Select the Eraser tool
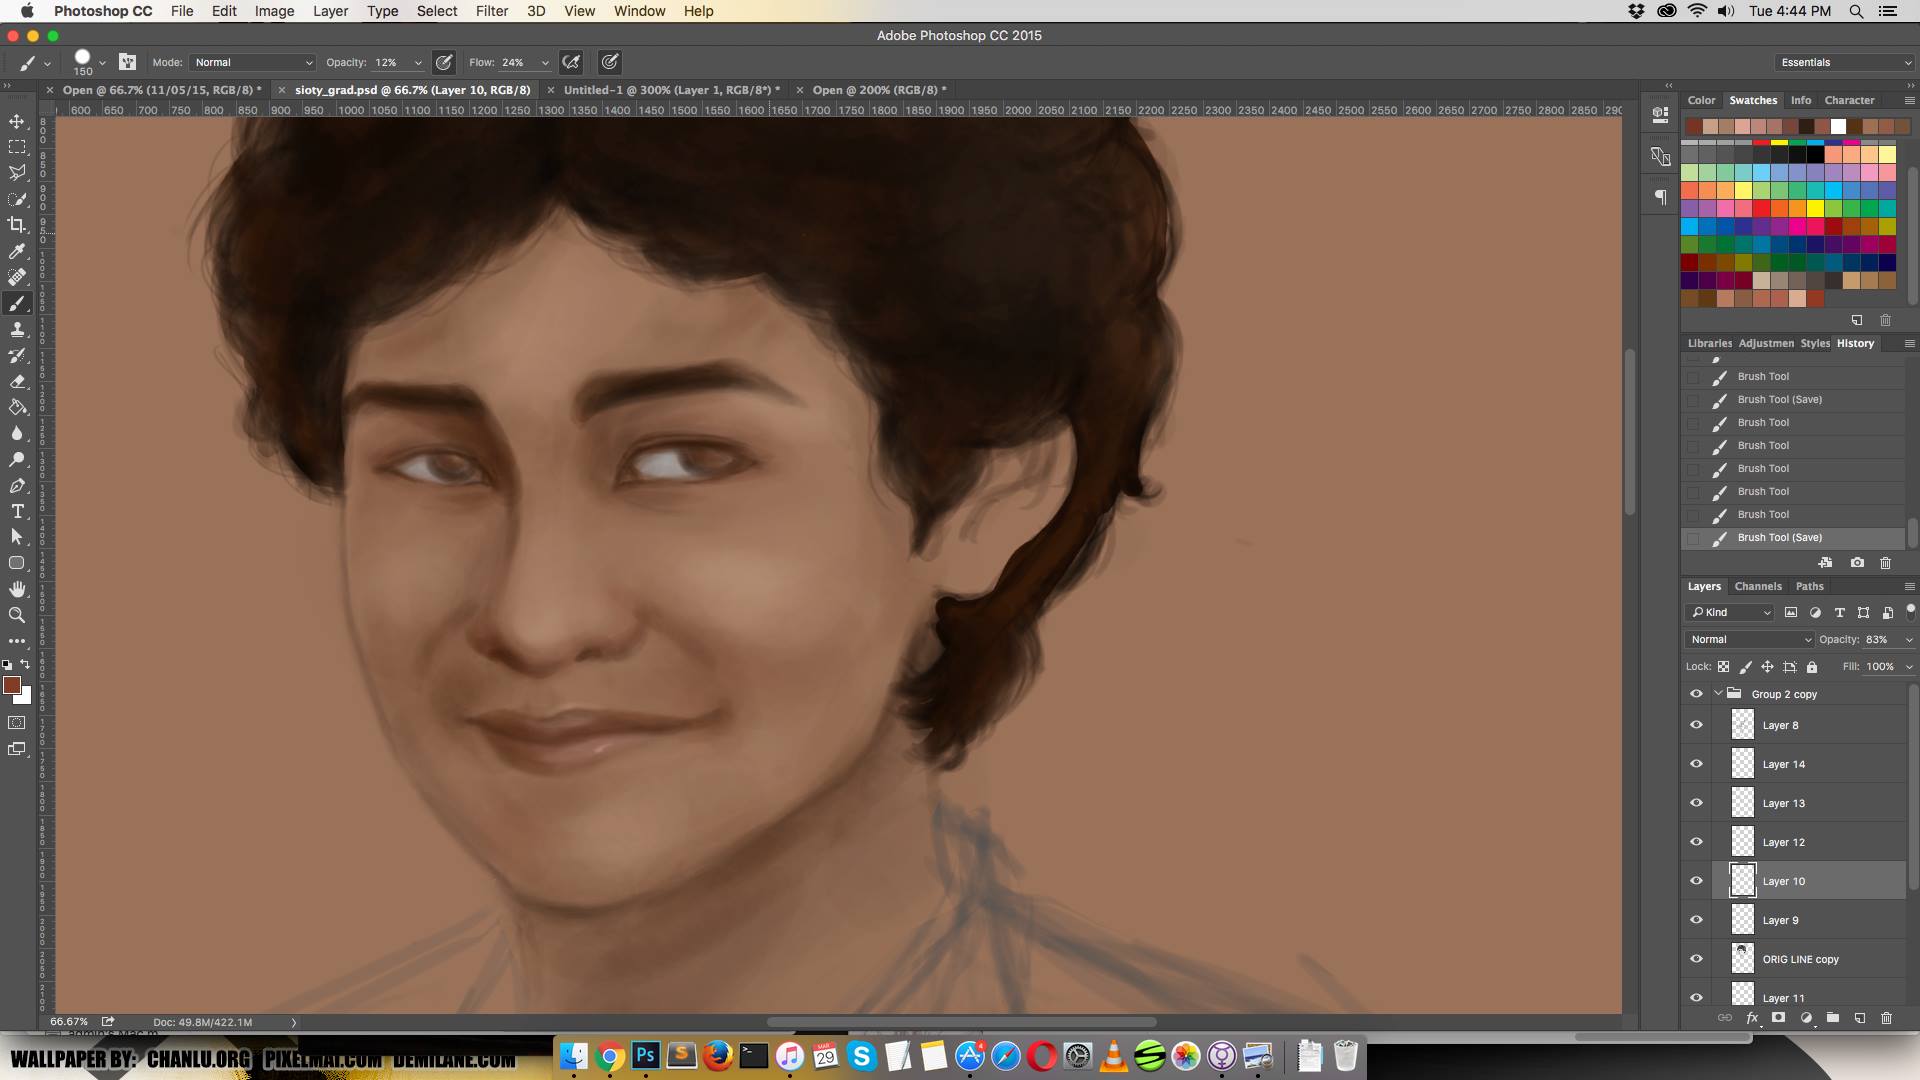The width and height of the screenshot is (1920, 1080). pyautogui.click(x=17, y=381)
